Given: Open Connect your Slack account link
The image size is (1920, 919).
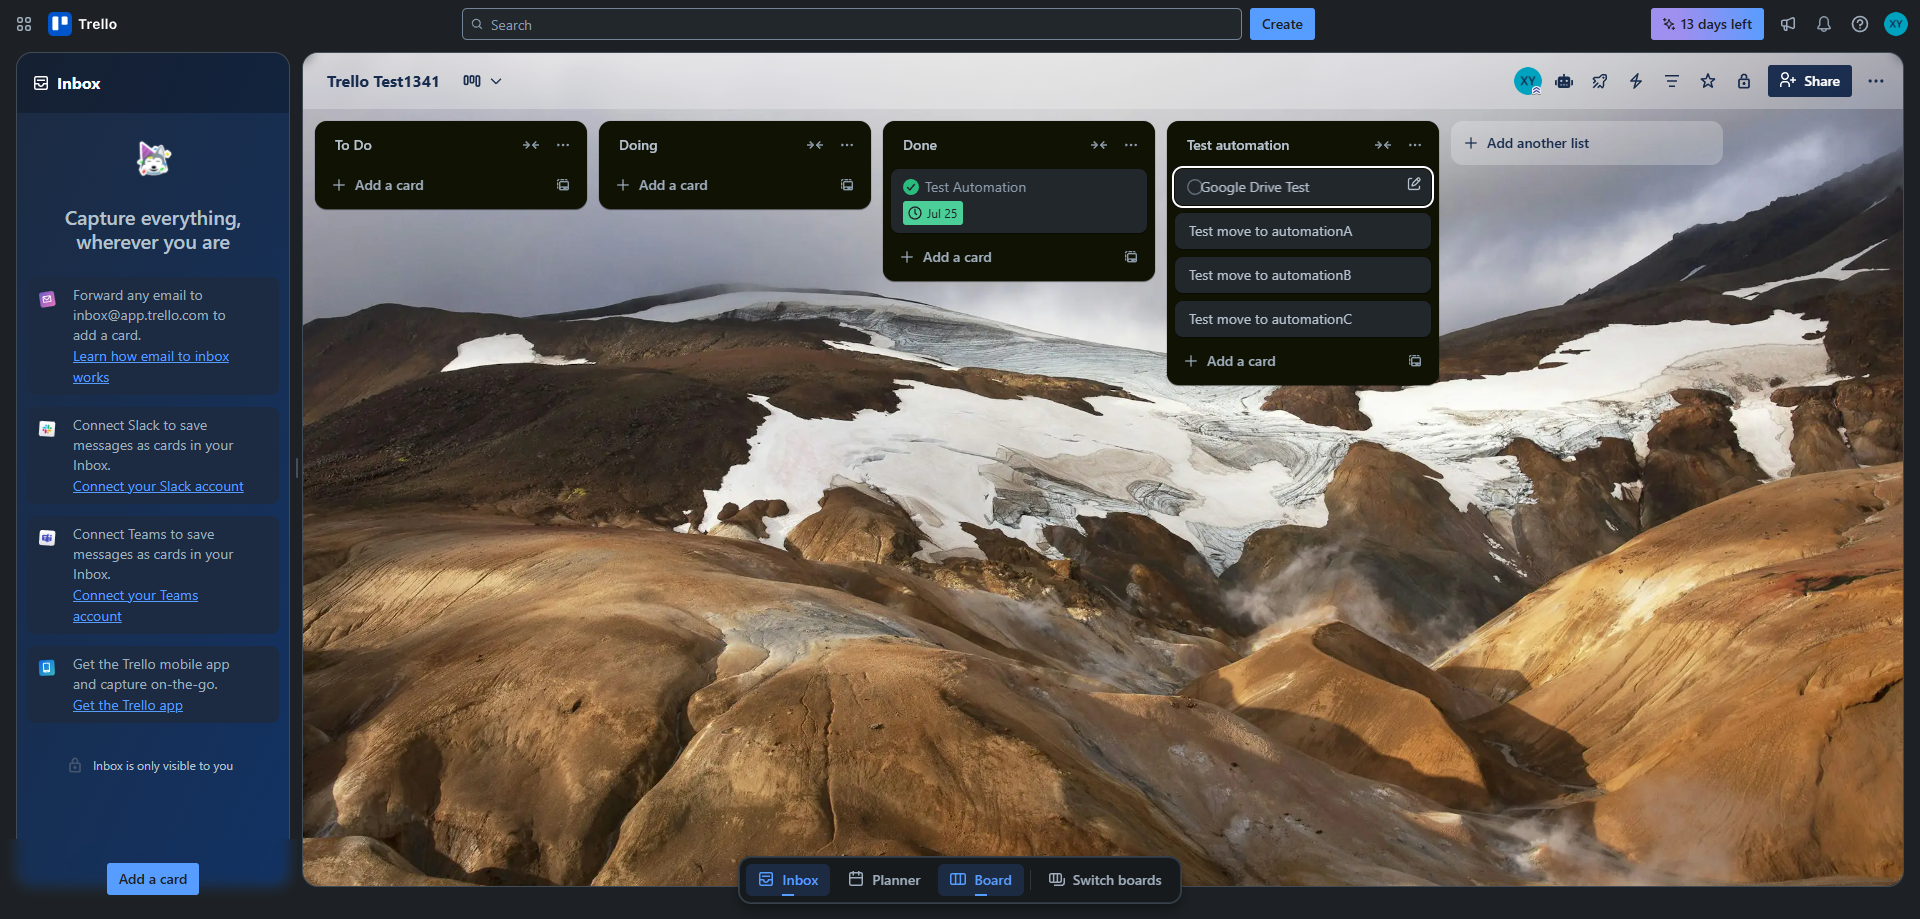Looking at the screenshot, I should (x=158, y=486).
